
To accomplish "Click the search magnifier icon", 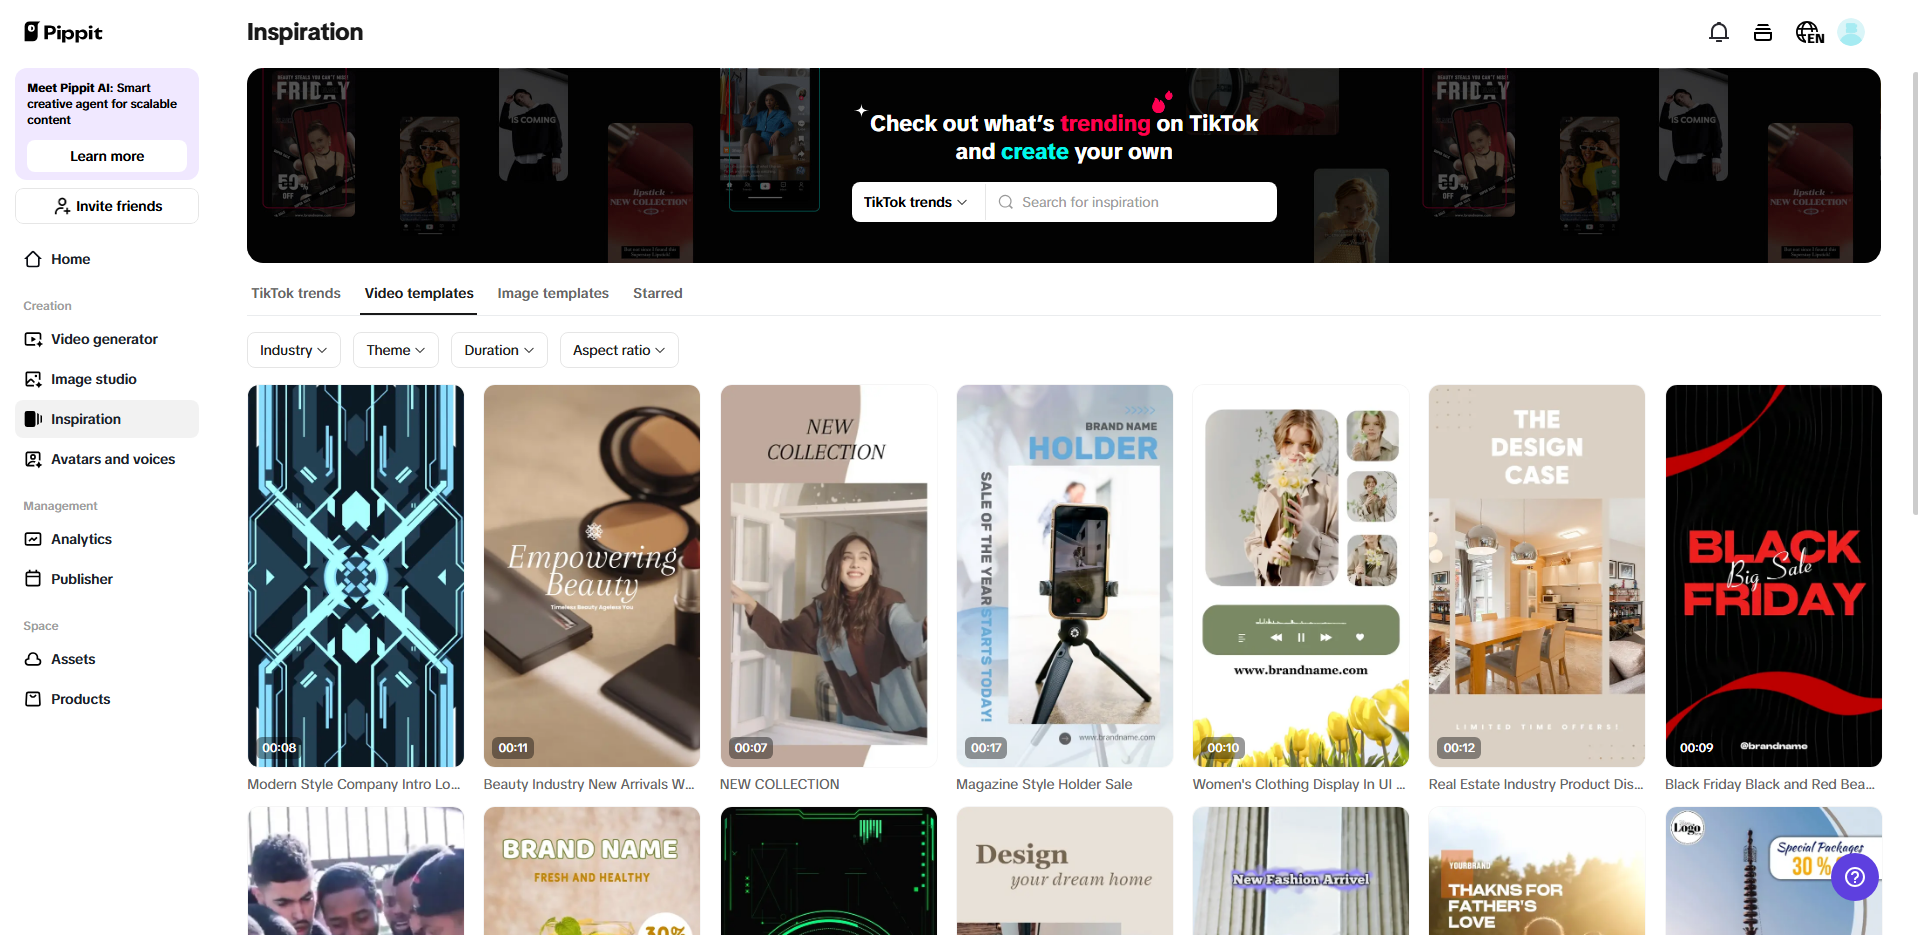I will pos(1006,202).
